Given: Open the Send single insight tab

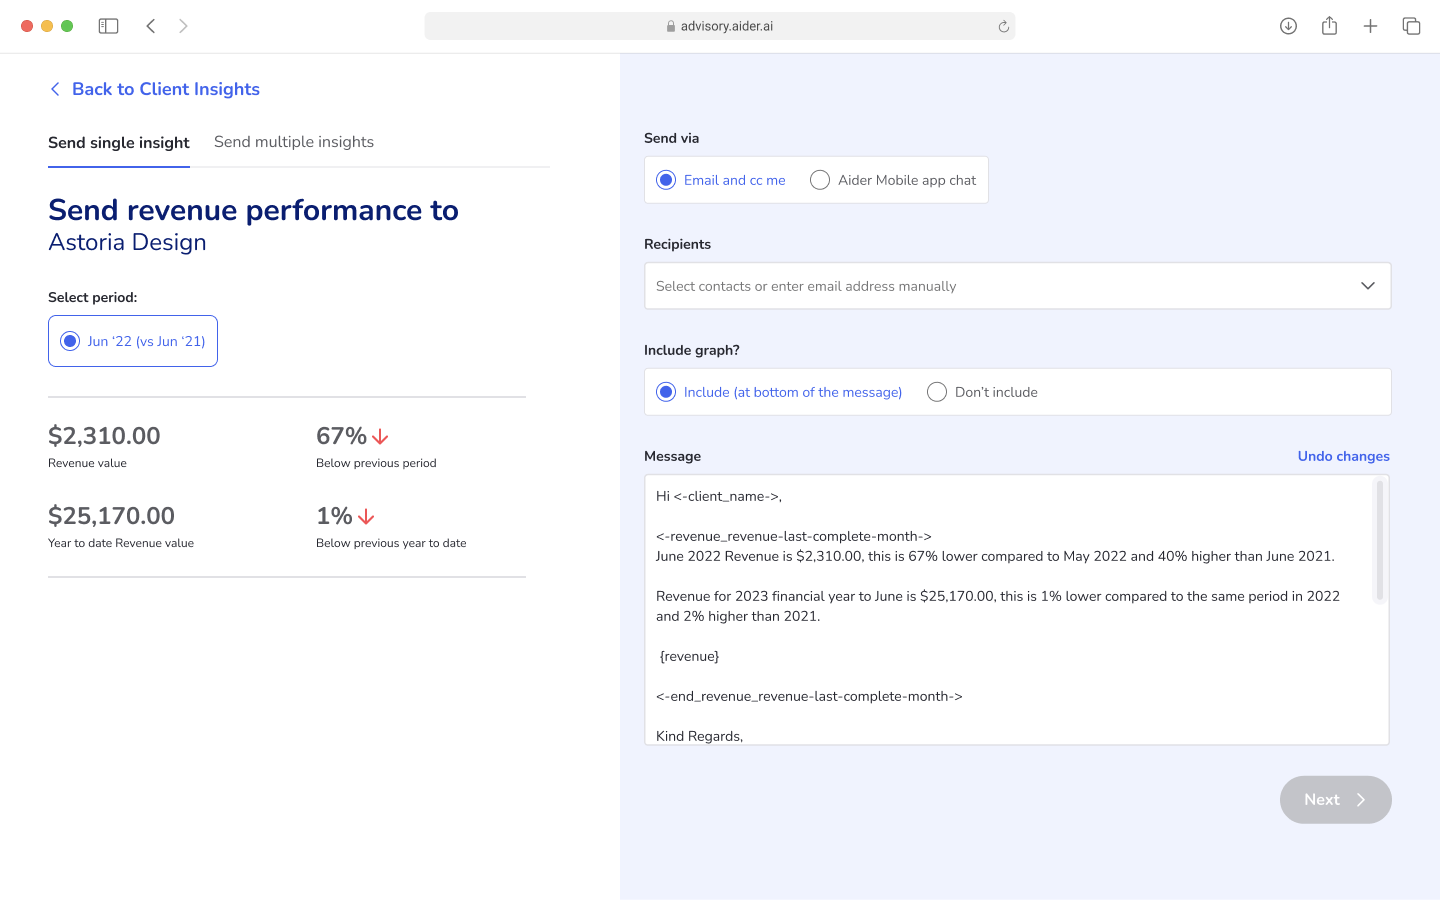Looking at the screenshot, I should tap(119, 143).
